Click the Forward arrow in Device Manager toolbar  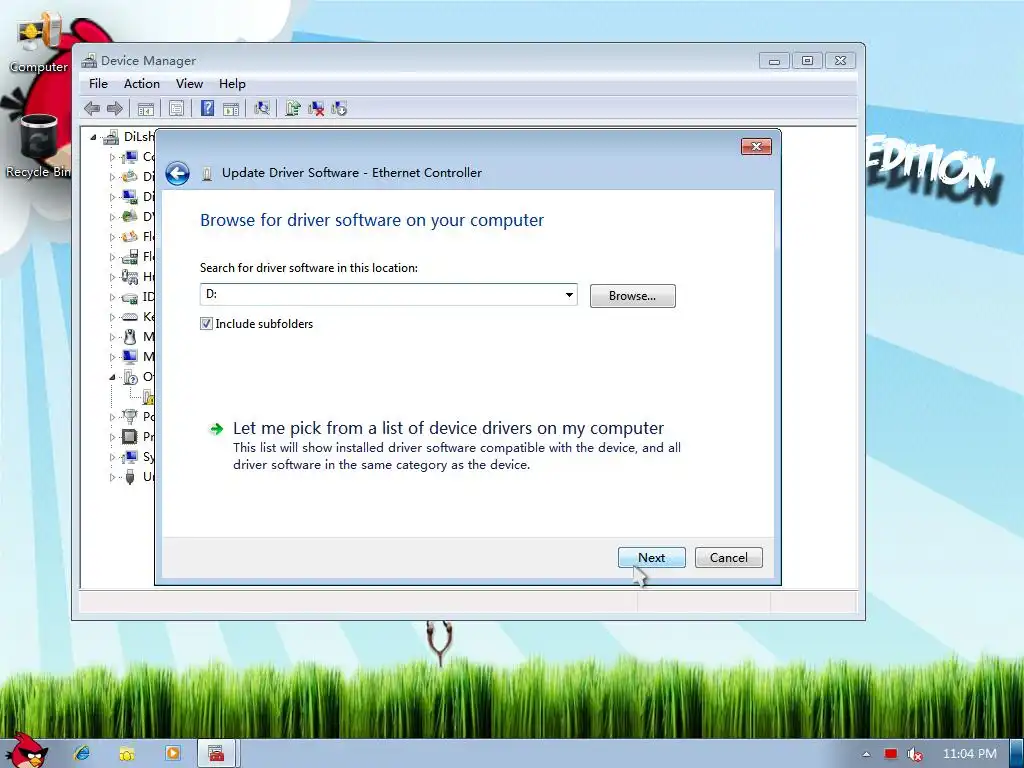pyautogui.click(x=115, y=108)
